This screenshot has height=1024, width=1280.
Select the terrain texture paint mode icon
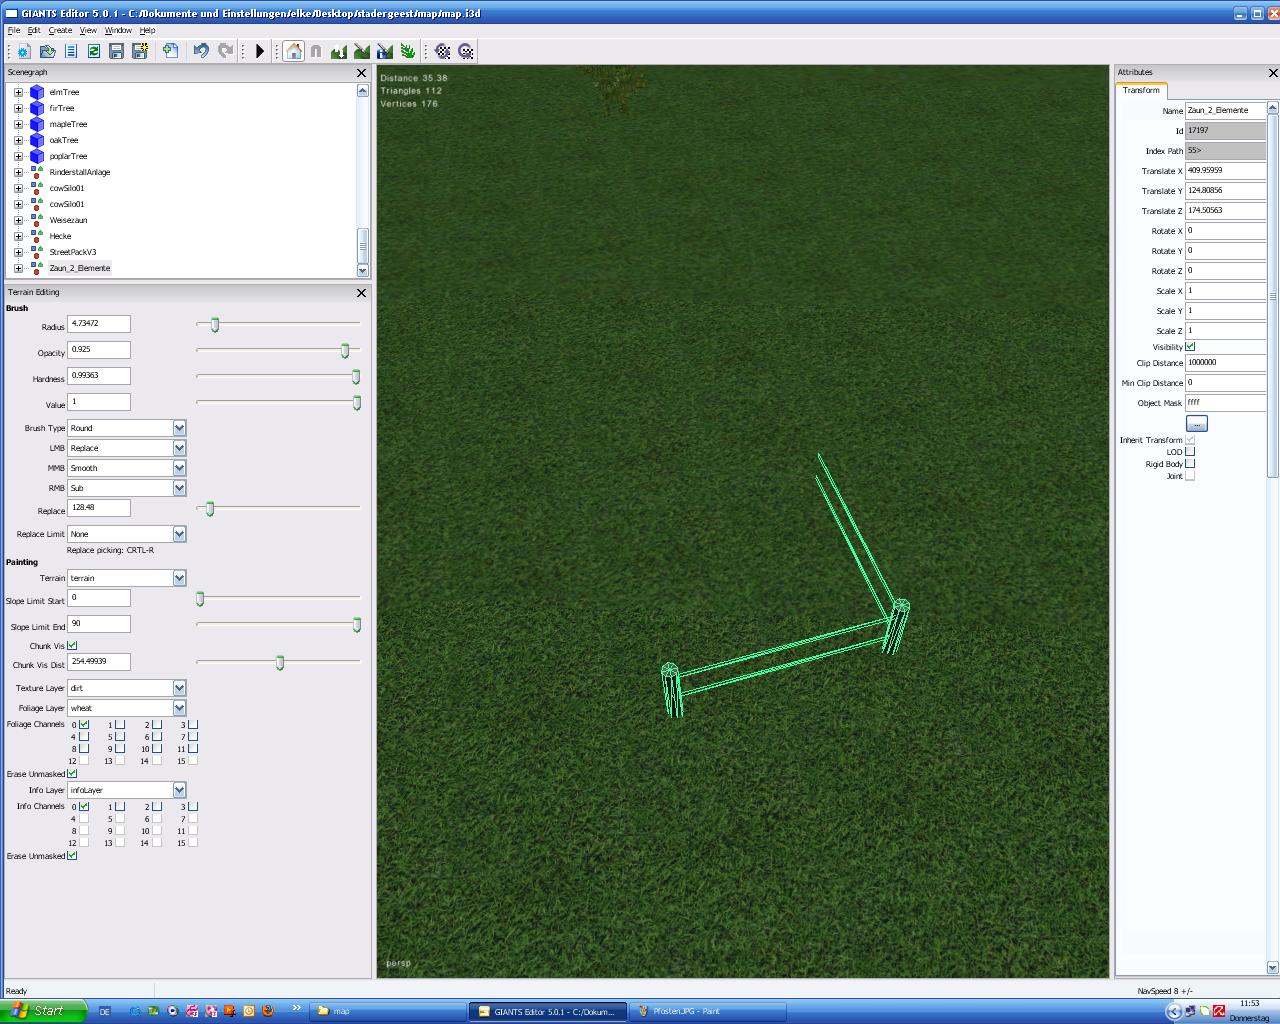click(x=362, y=51)
